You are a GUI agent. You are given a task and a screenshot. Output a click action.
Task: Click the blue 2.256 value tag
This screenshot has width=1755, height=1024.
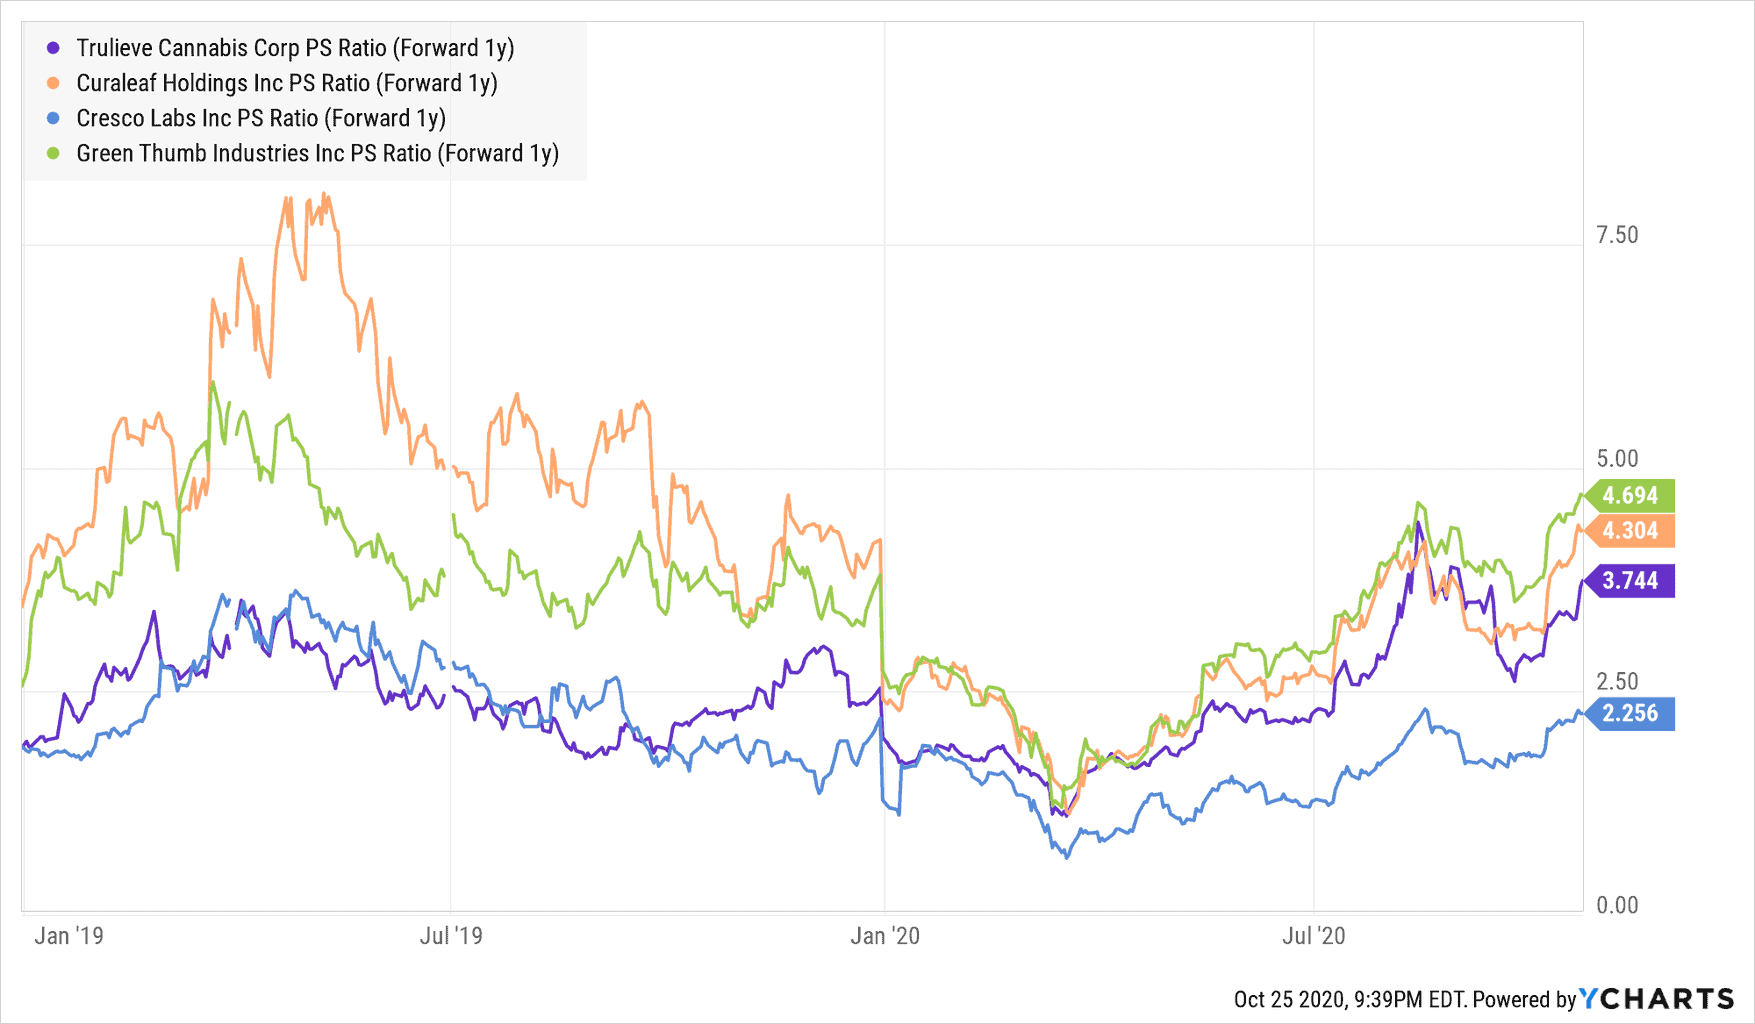(1629, 713)
